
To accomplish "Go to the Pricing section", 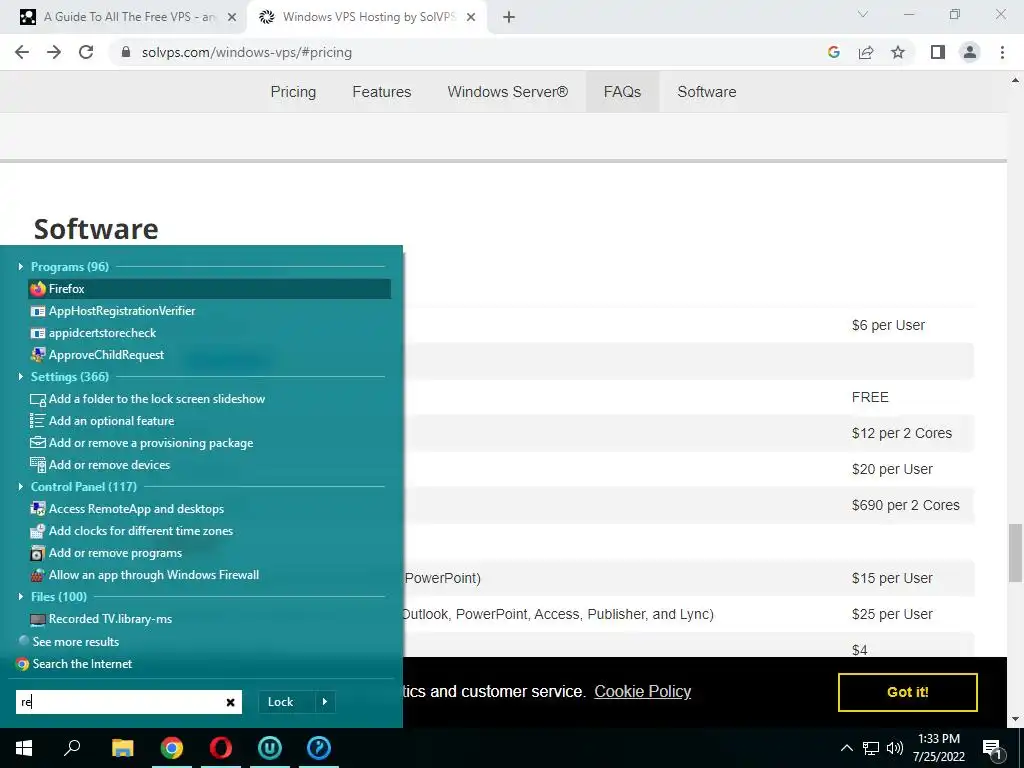I will (x=293, y=92).
